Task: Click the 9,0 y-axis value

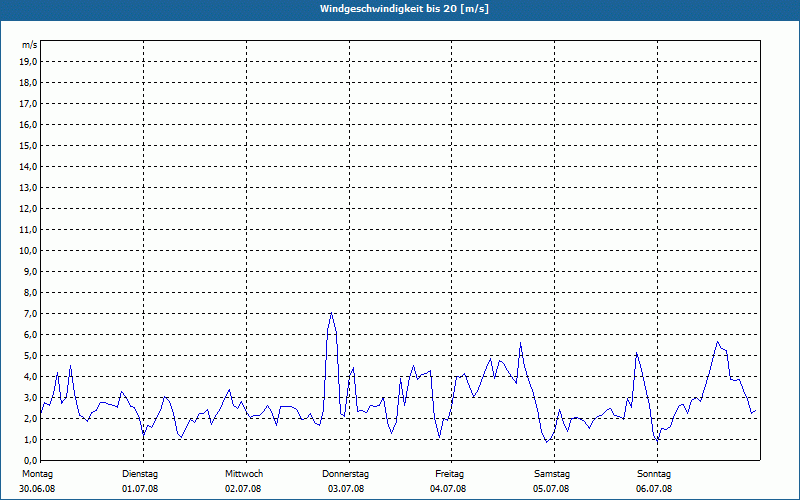Action: 30,271
